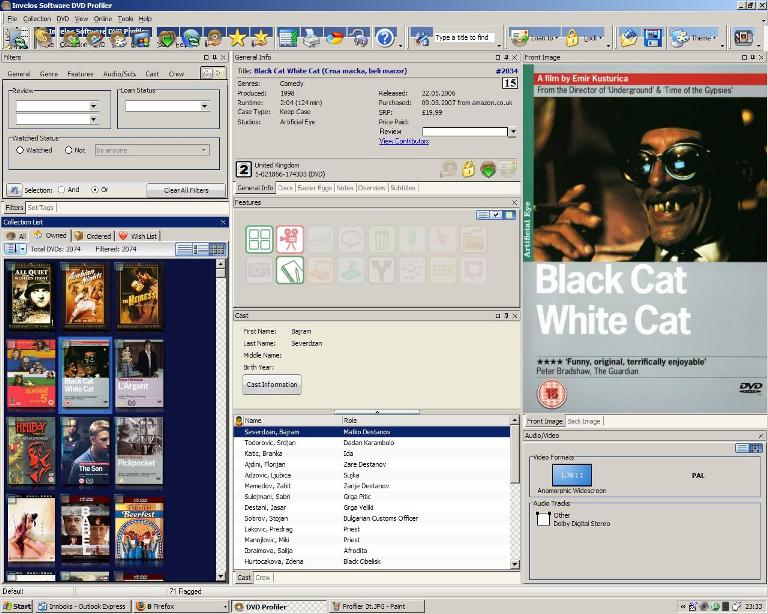Select the And selection radio button
This screenshot has width=768, height=614.
click(x=61, y=189)
